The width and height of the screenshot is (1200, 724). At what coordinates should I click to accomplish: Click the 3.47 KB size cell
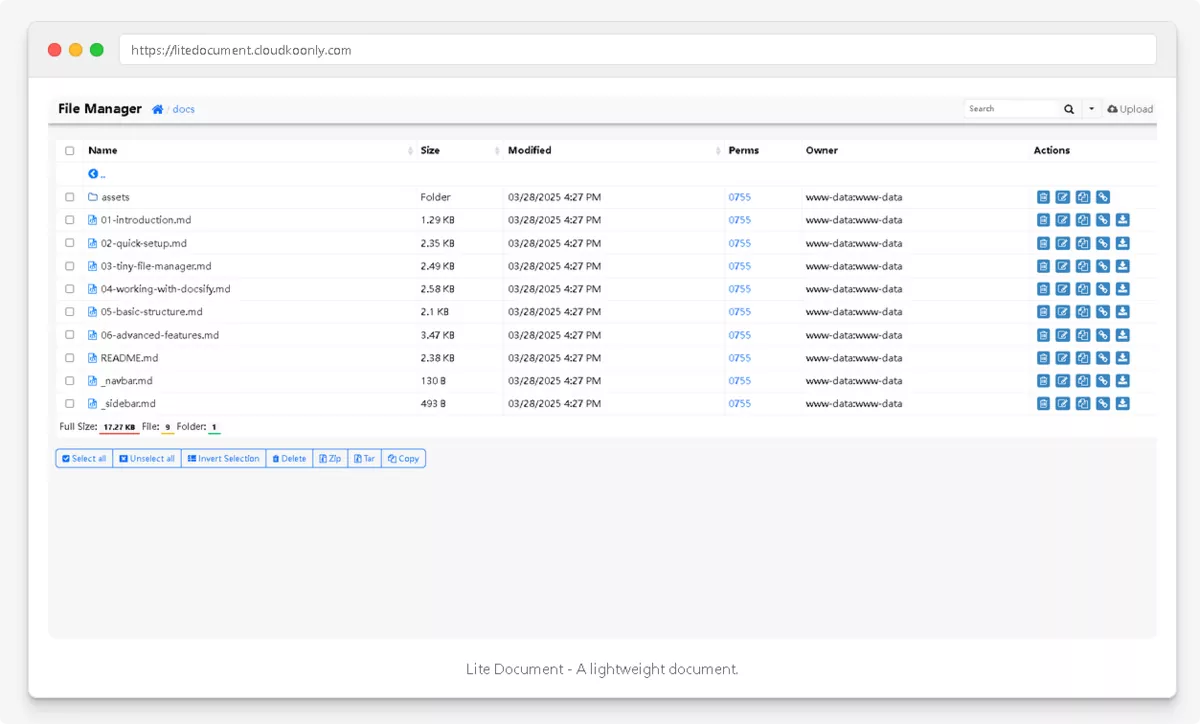click(x=437, y=335)
